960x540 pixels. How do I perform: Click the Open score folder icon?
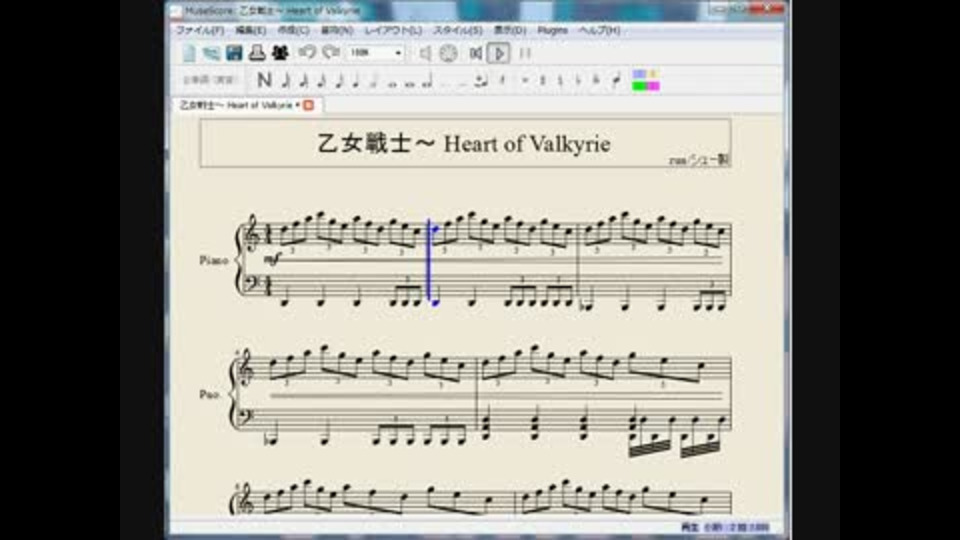click(211, 53)
